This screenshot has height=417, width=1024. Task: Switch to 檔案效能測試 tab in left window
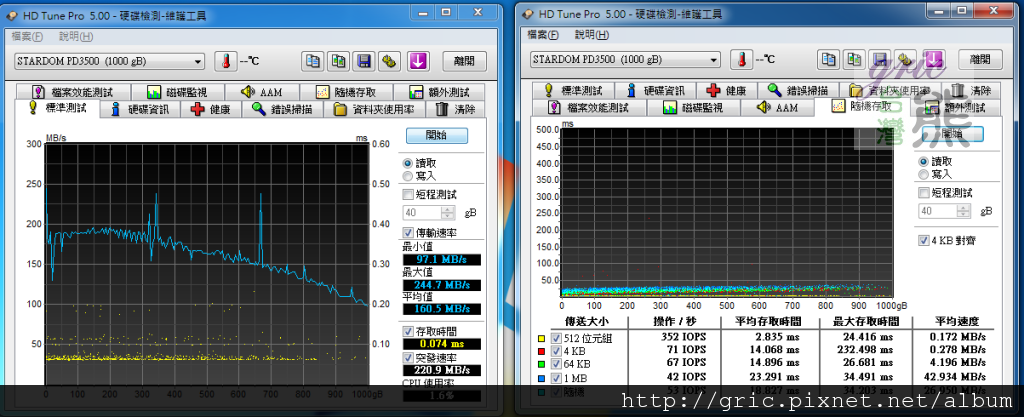[x=73, y=92]
